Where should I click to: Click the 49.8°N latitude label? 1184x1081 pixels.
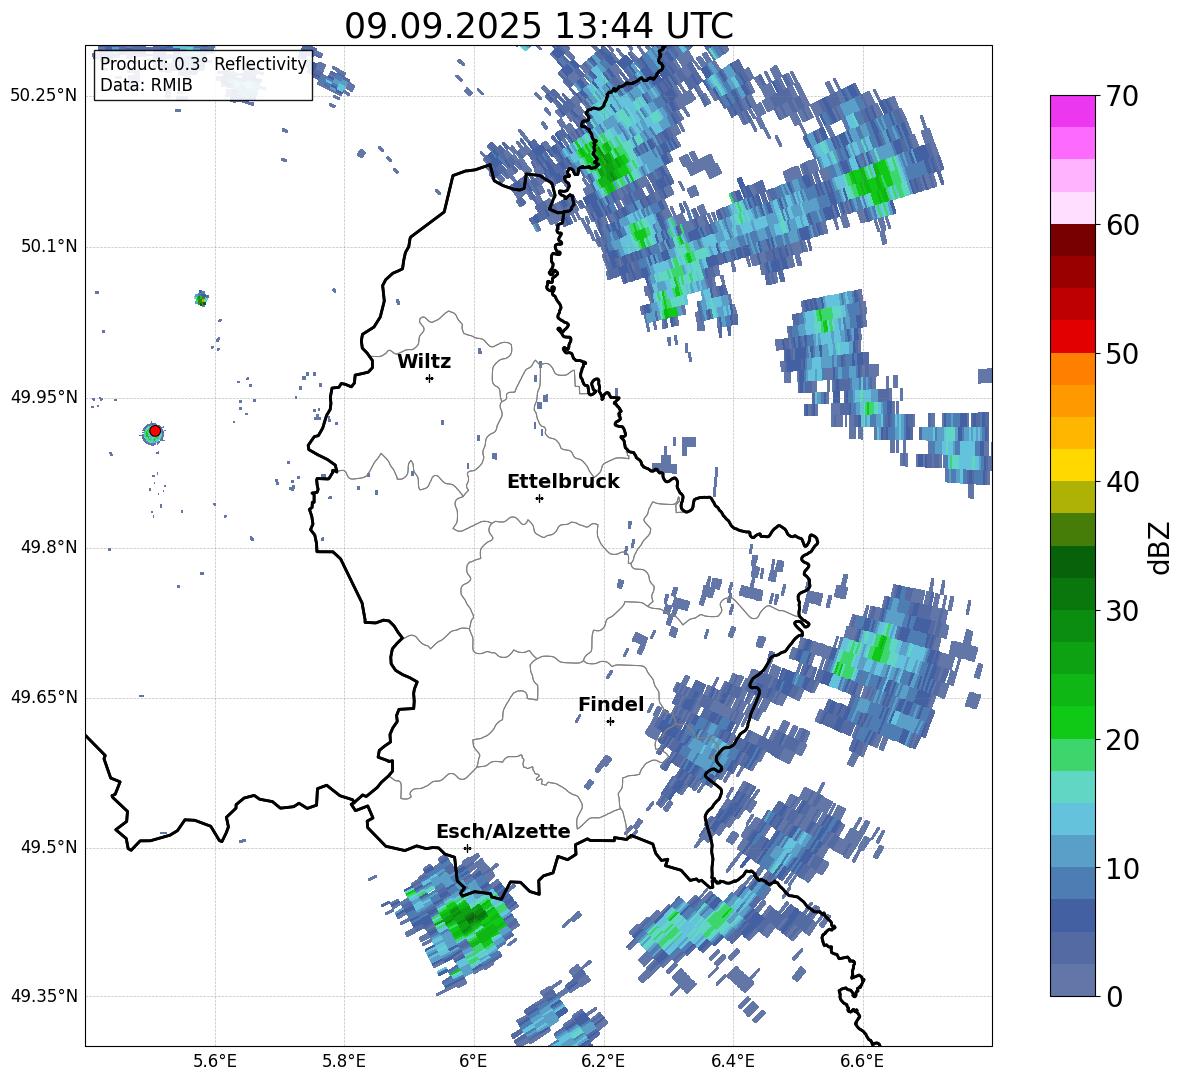(48, 547)
